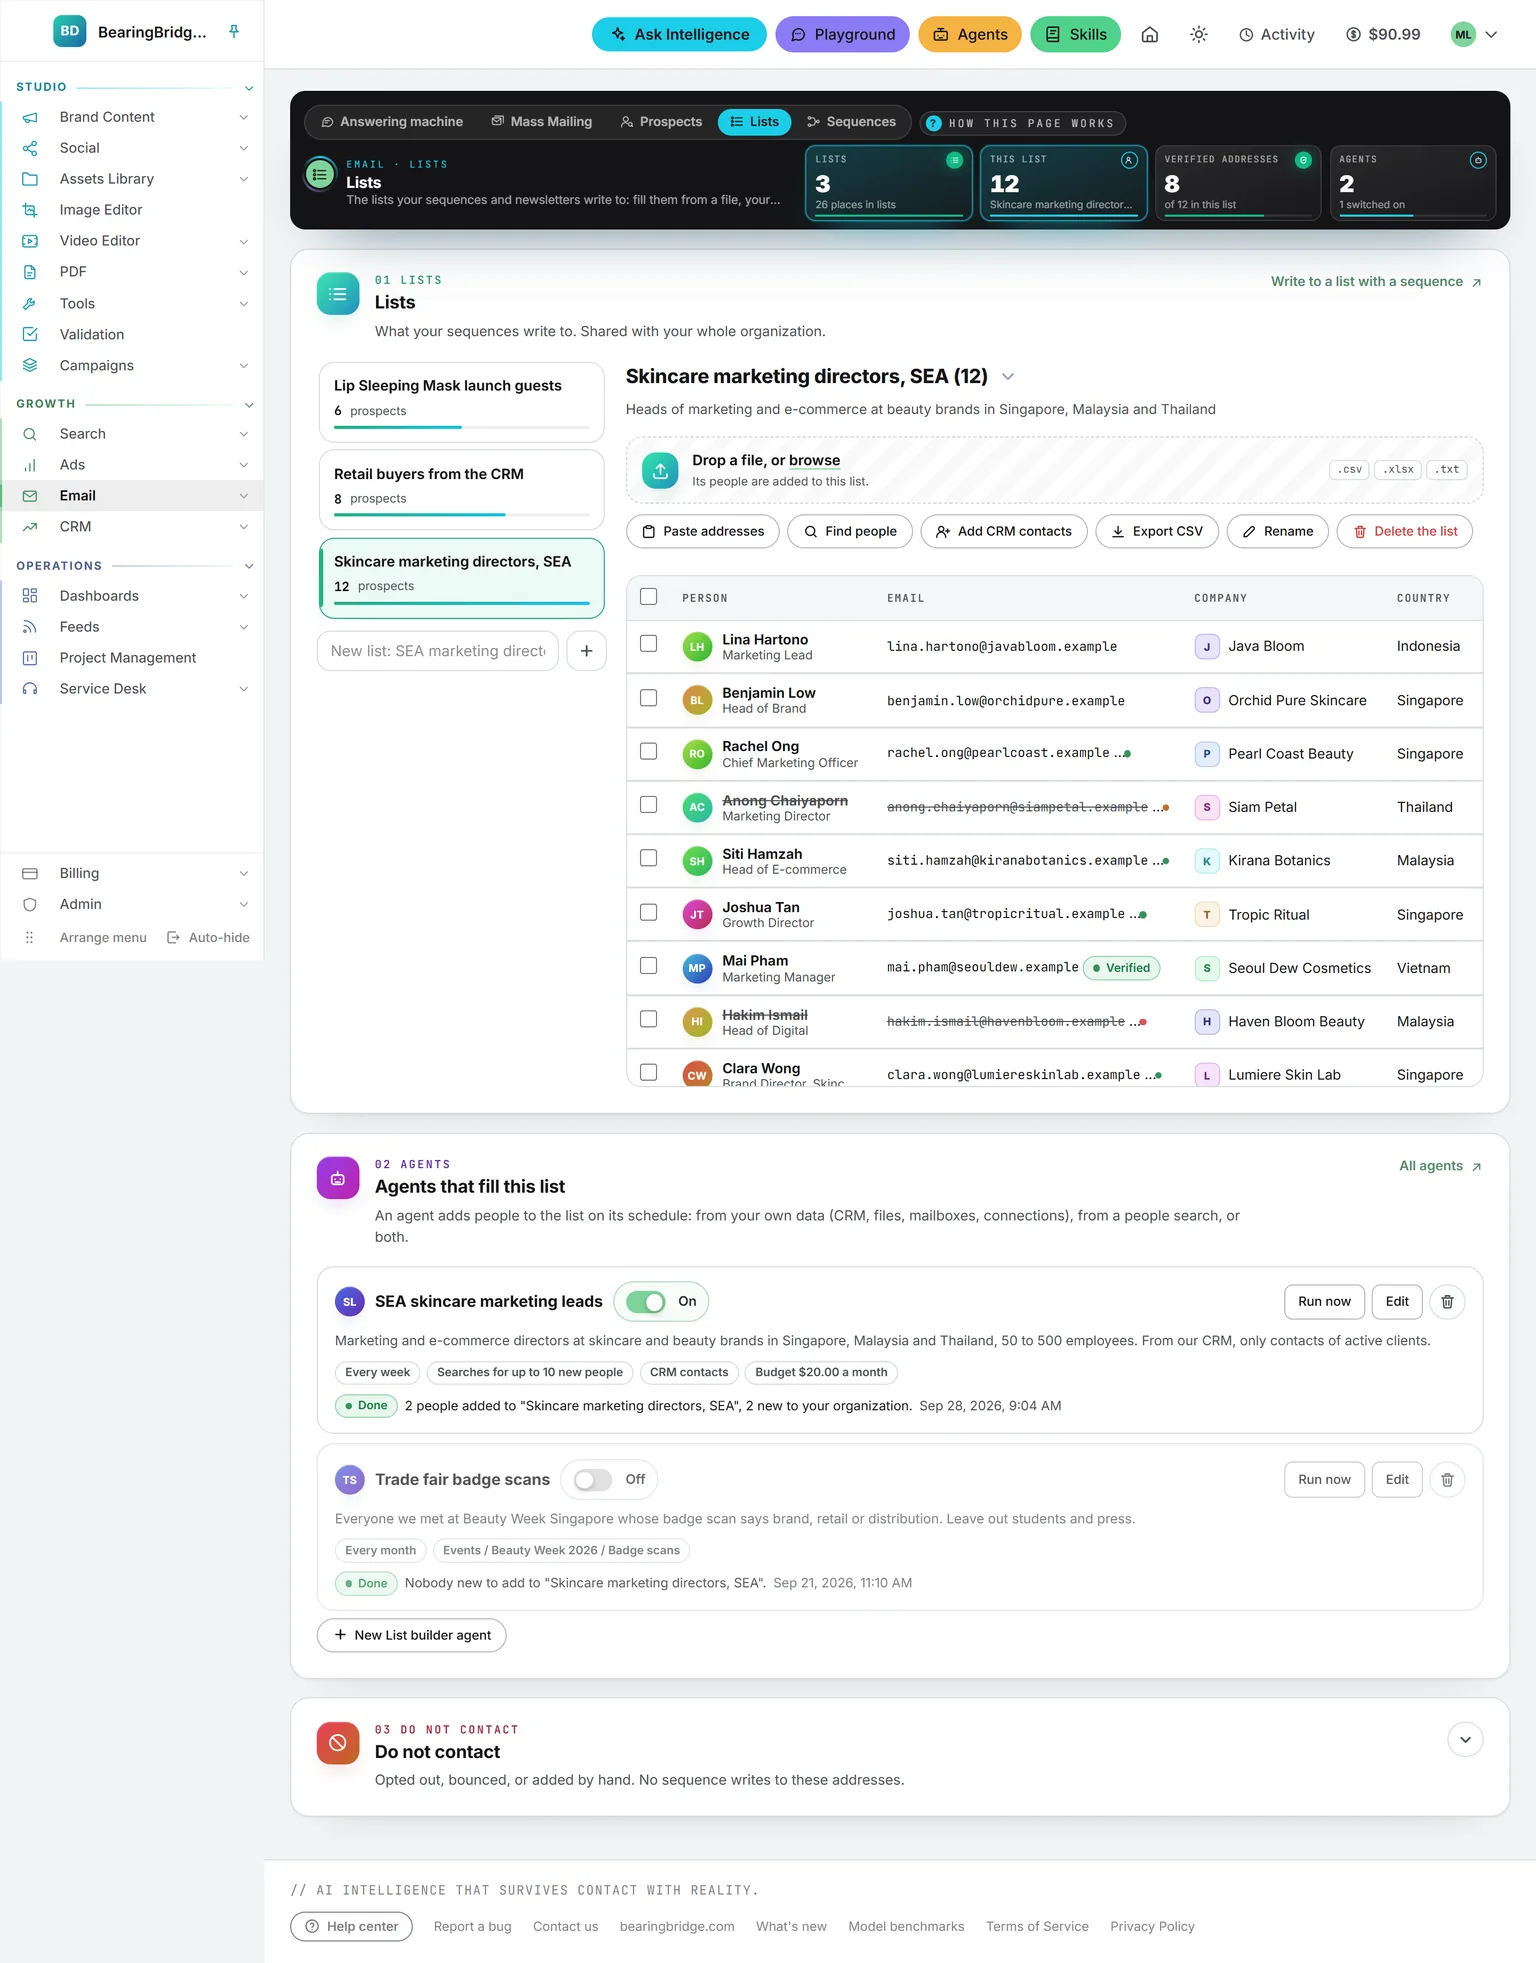Open Image Editor in the sidebar

(101, 210)
